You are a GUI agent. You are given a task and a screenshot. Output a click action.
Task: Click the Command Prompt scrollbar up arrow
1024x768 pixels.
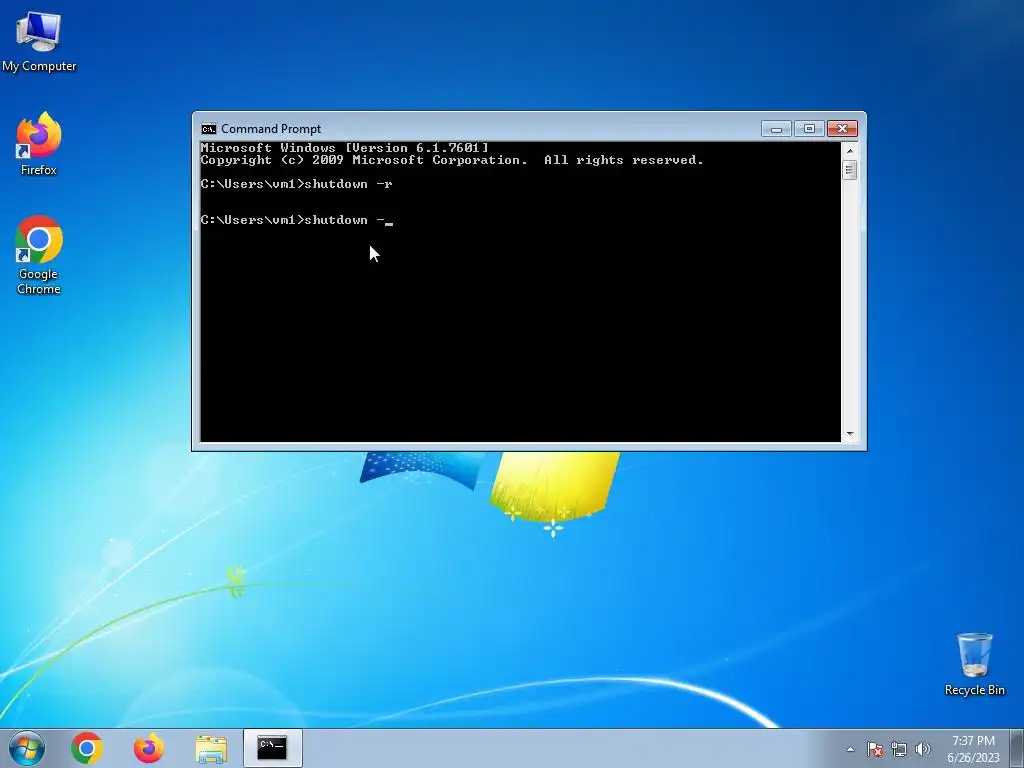[850, 150]
